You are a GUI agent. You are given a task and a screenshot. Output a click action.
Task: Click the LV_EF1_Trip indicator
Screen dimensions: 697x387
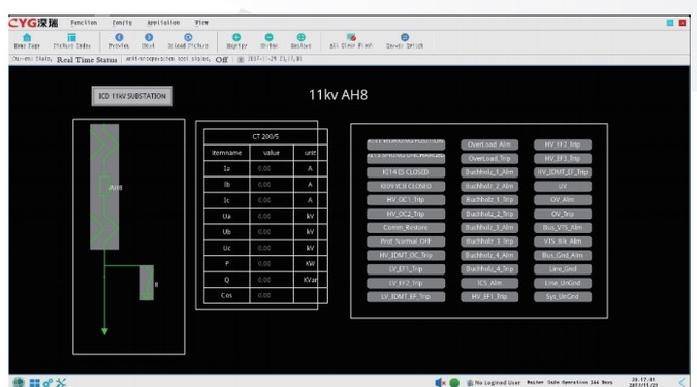[x=406, y=269]
